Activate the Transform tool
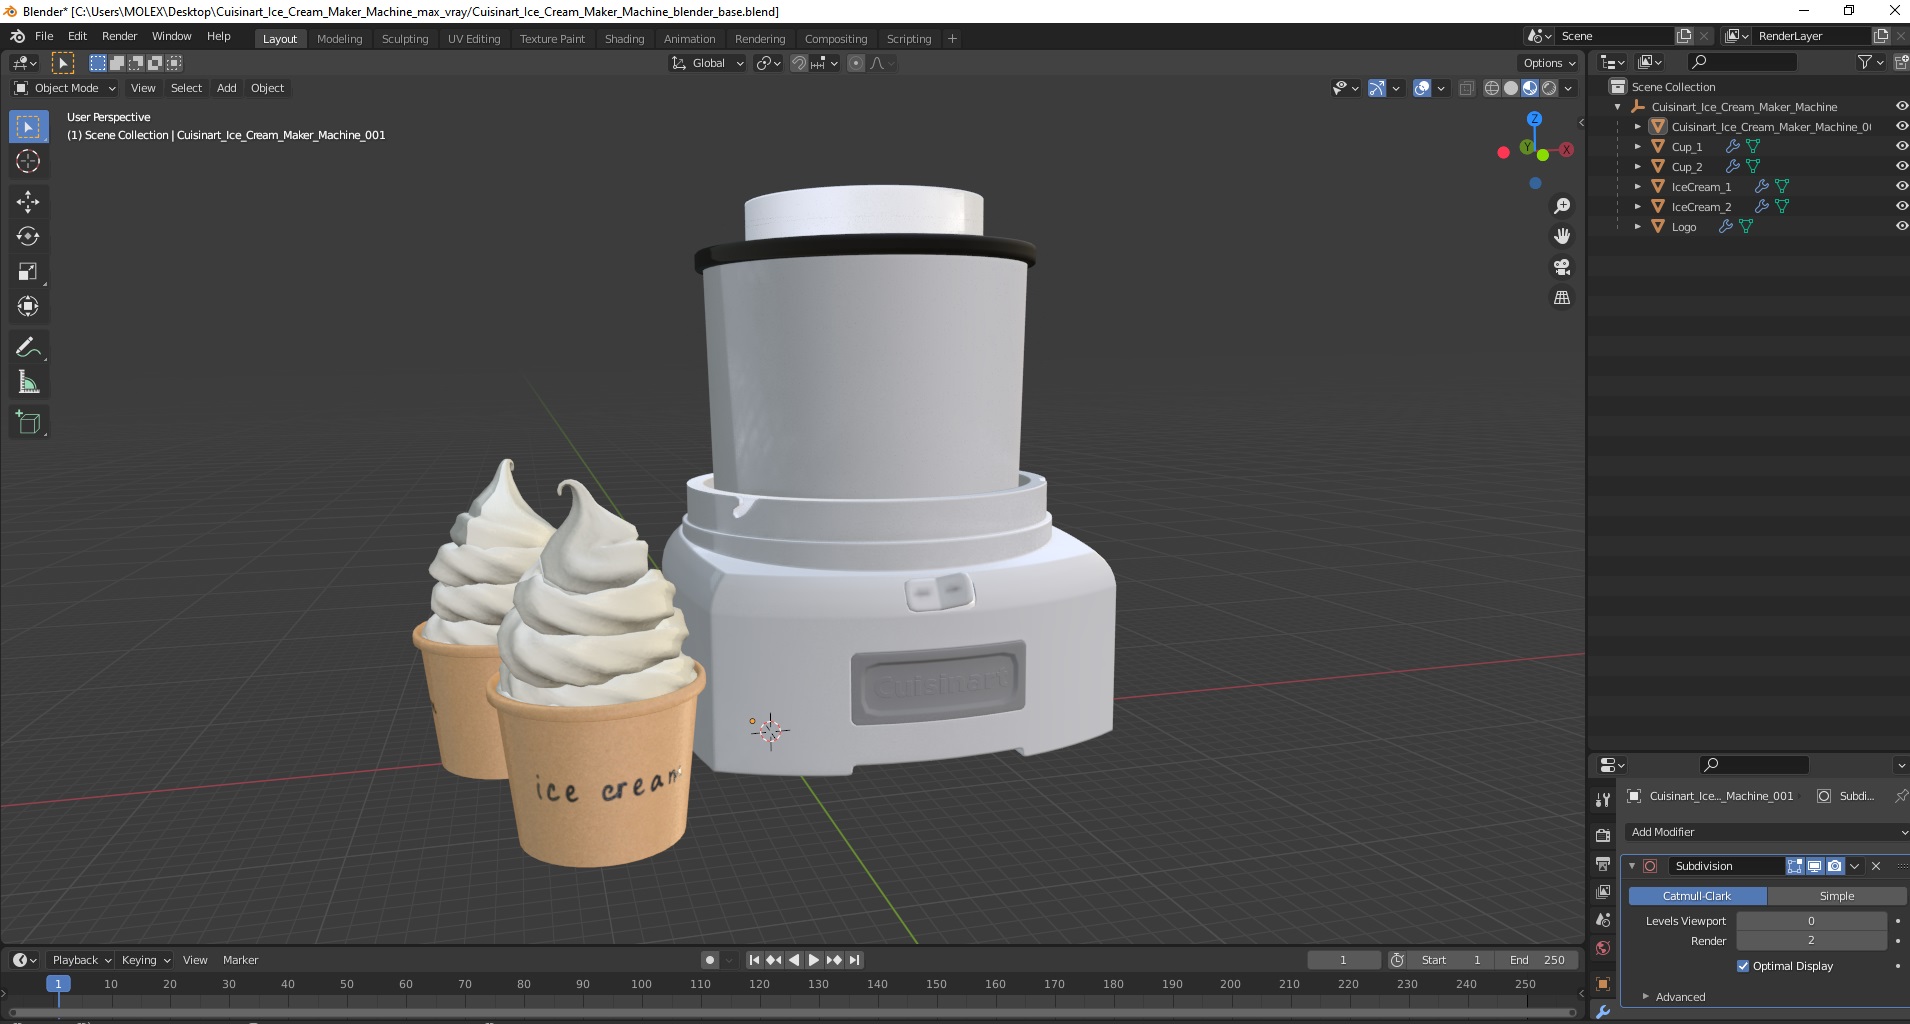The width and height of the screenshot is (1910, 1024). 28,307
